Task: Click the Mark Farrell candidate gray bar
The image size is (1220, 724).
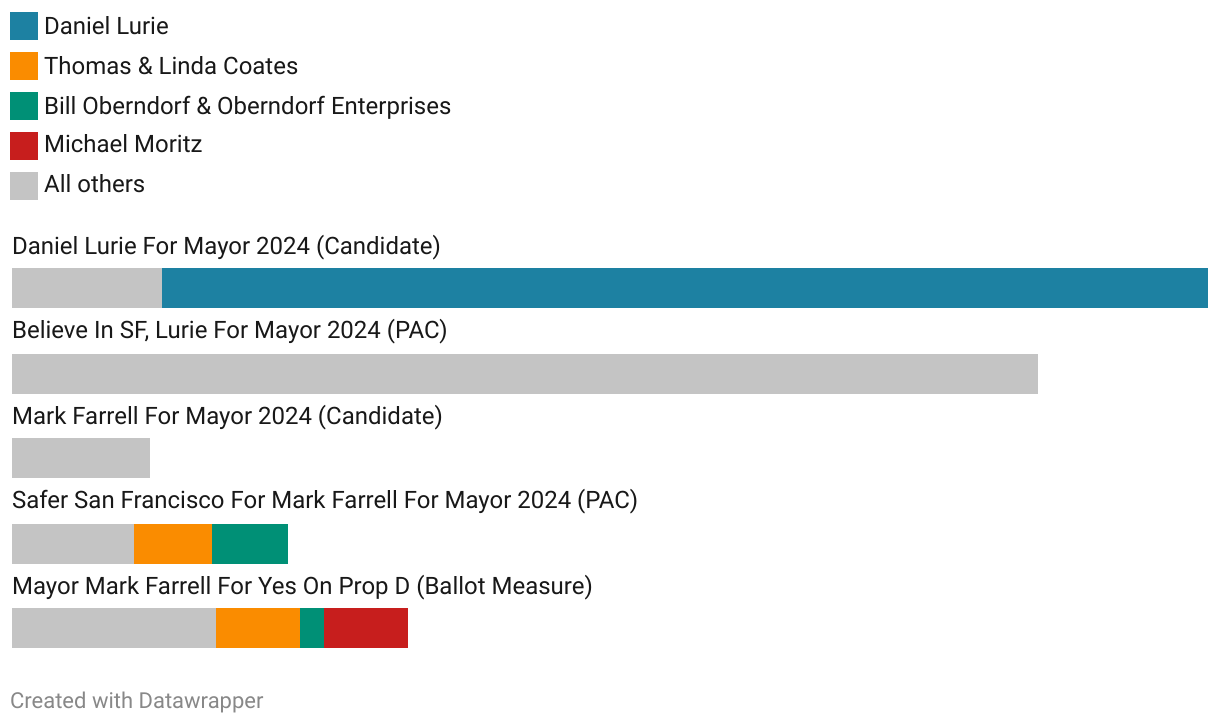Action: (81, 458)
